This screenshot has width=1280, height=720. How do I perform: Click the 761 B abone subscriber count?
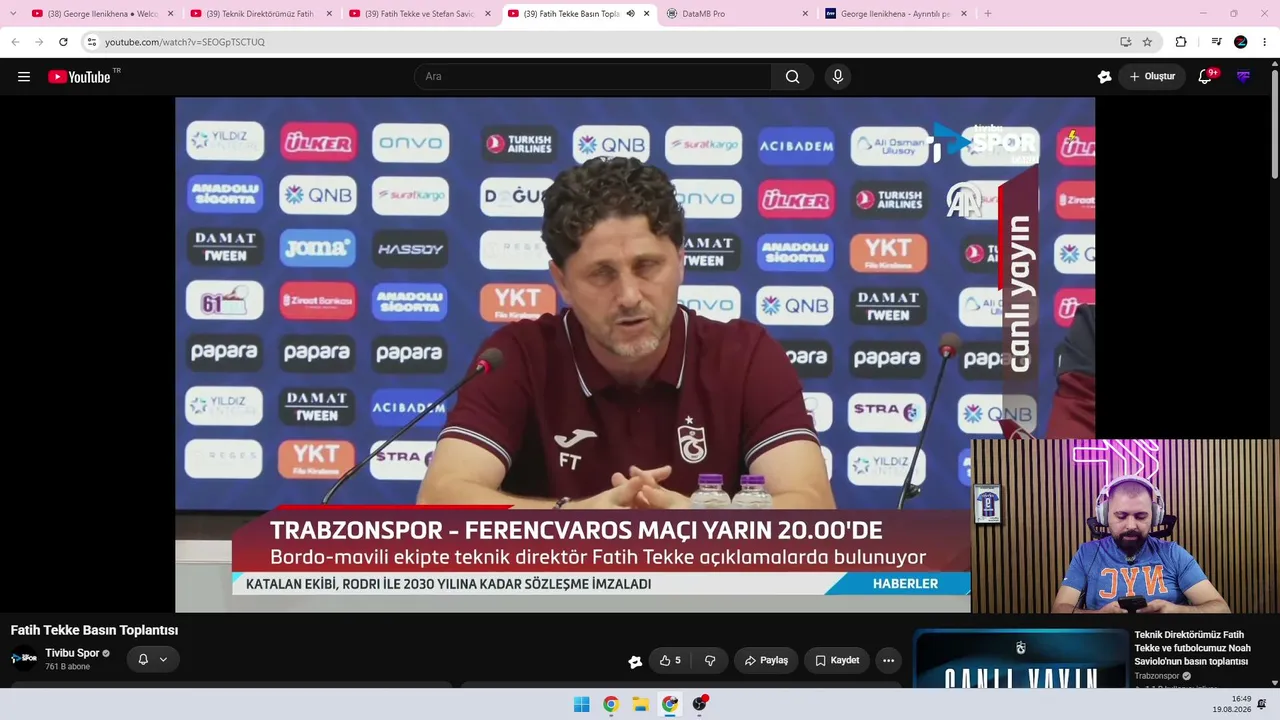point(68,667)
